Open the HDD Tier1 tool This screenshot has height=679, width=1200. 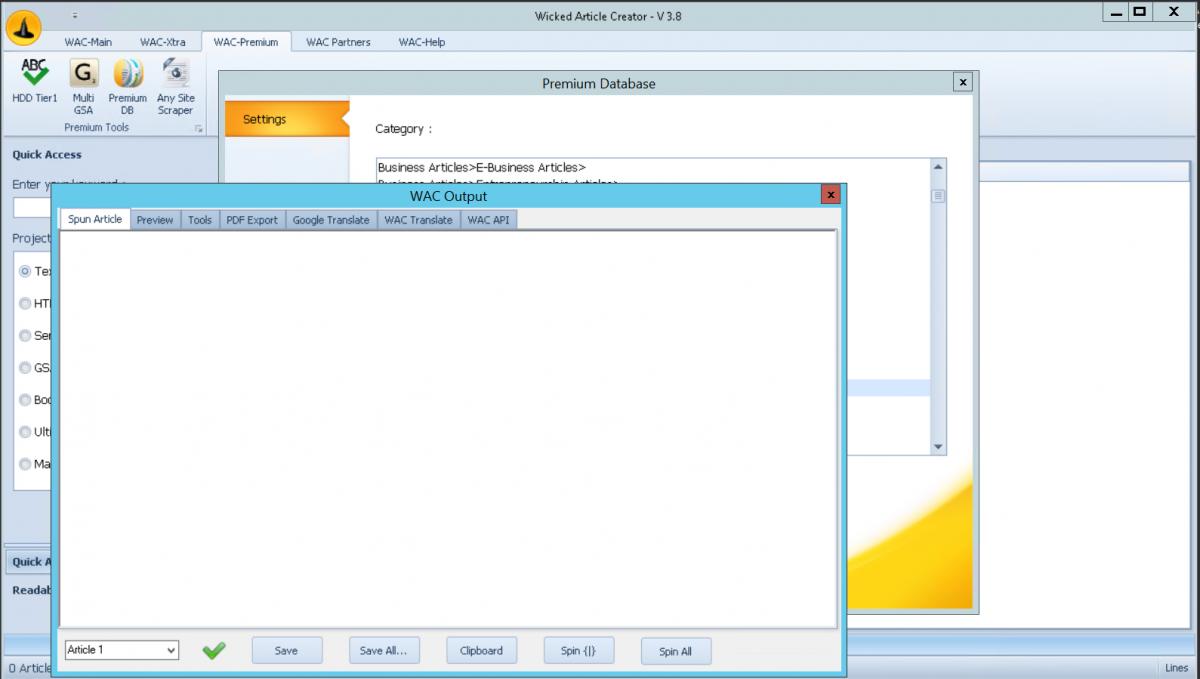click(35, 81)
